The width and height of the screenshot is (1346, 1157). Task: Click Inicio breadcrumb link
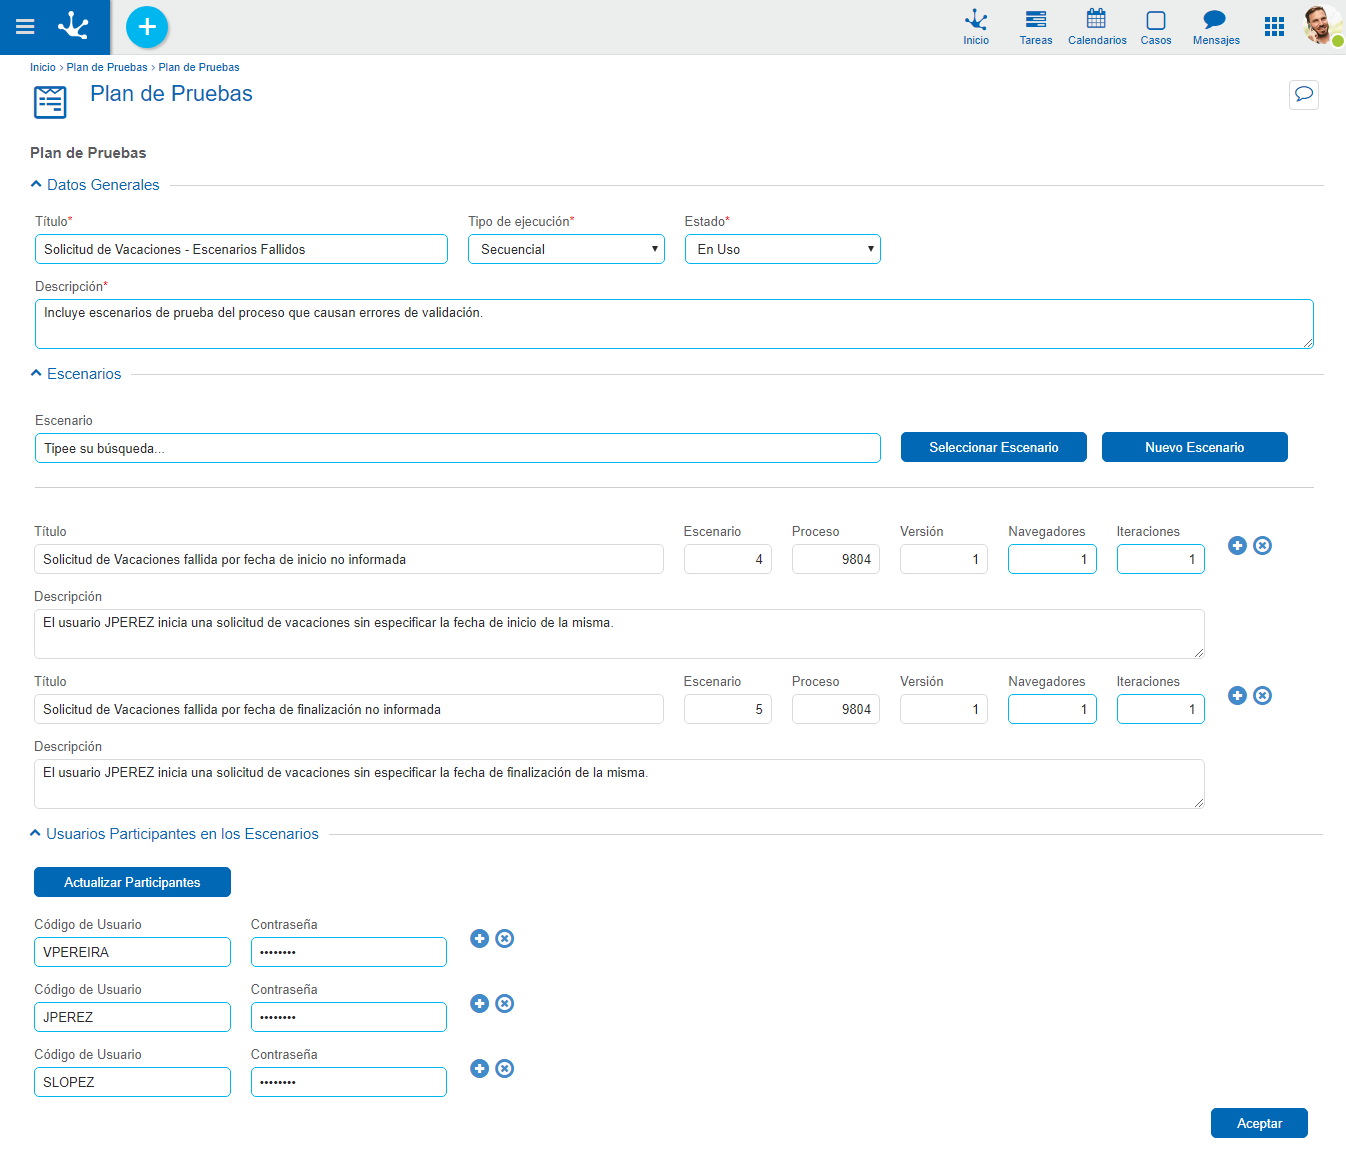point(43,67)
